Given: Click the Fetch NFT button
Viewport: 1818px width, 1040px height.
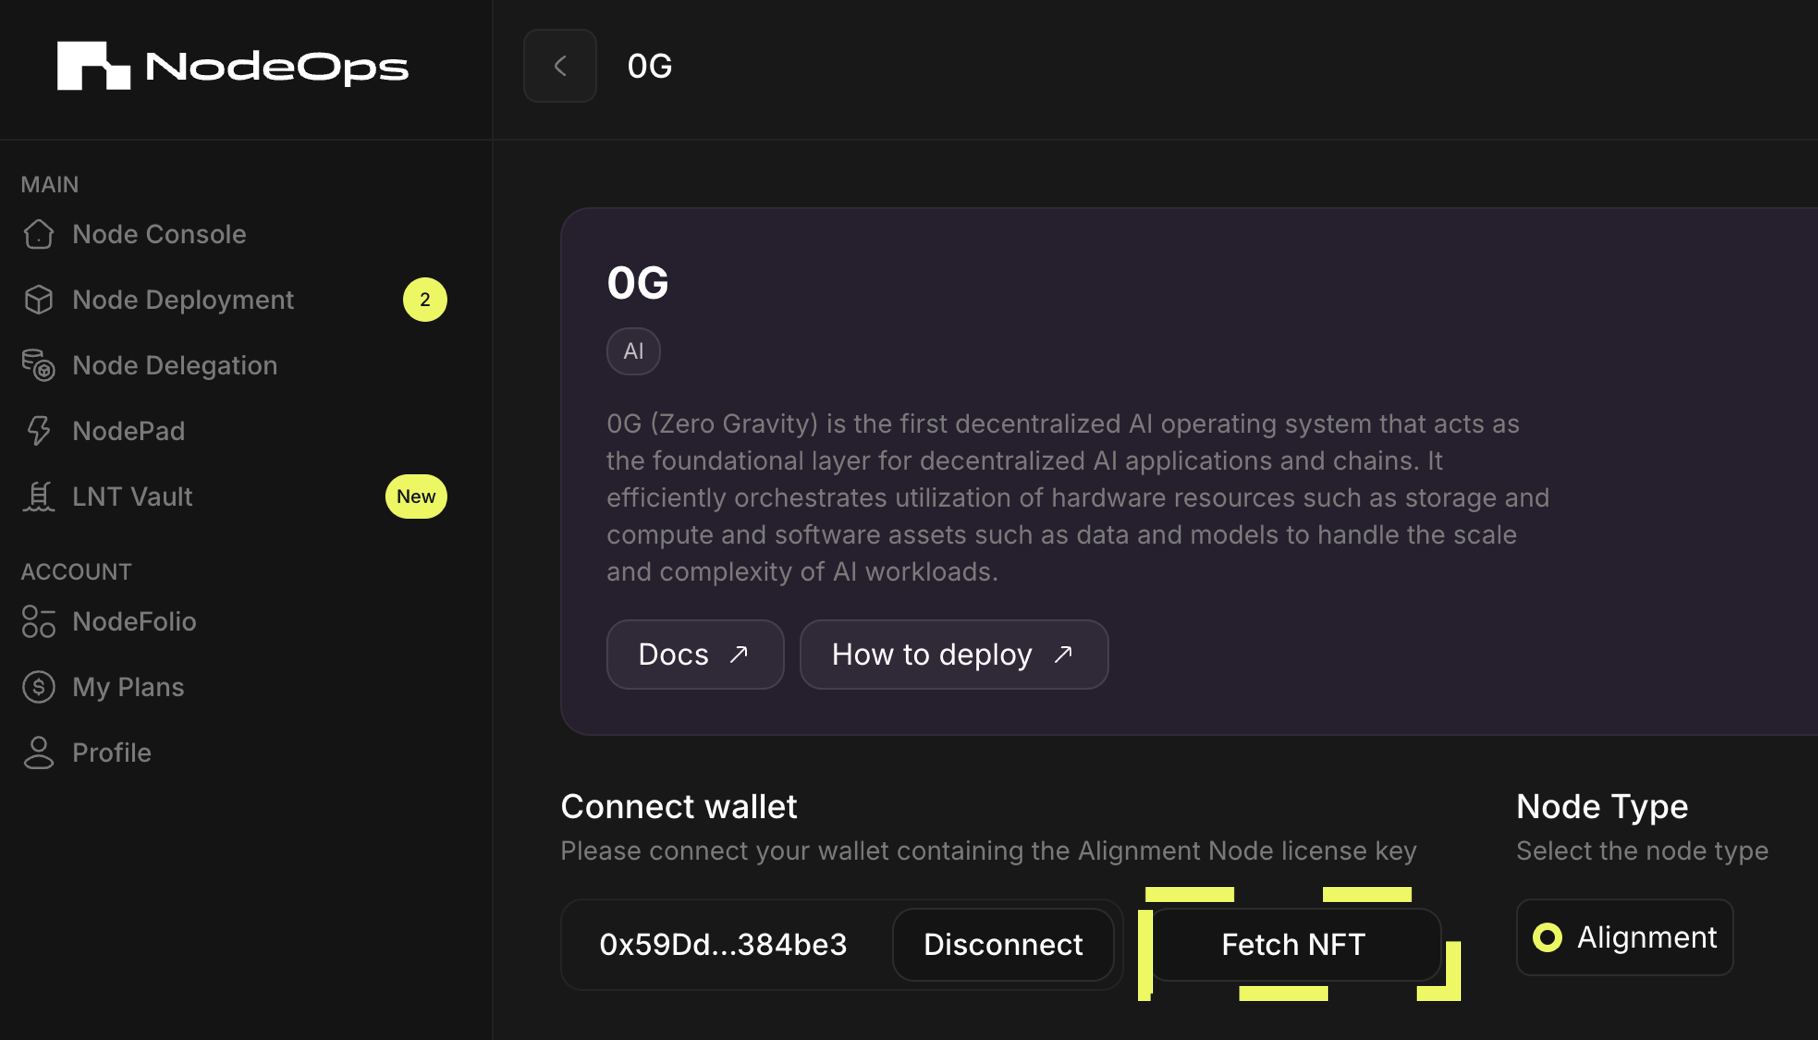Looking at the screenshot, I should pos(1291,944).
